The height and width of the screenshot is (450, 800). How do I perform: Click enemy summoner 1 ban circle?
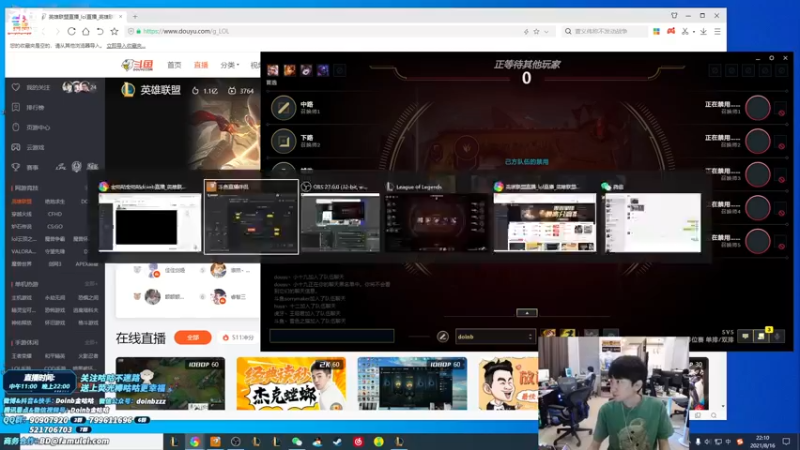pyautogui.click(x=758, y=108)
